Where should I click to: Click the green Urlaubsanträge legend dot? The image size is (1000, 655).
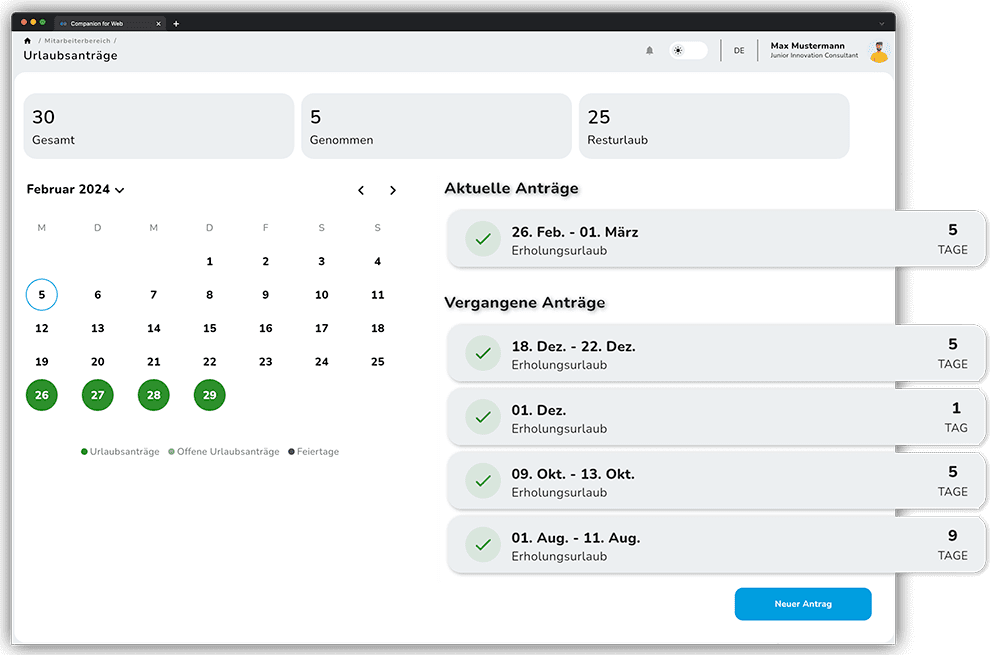(84, 452)
